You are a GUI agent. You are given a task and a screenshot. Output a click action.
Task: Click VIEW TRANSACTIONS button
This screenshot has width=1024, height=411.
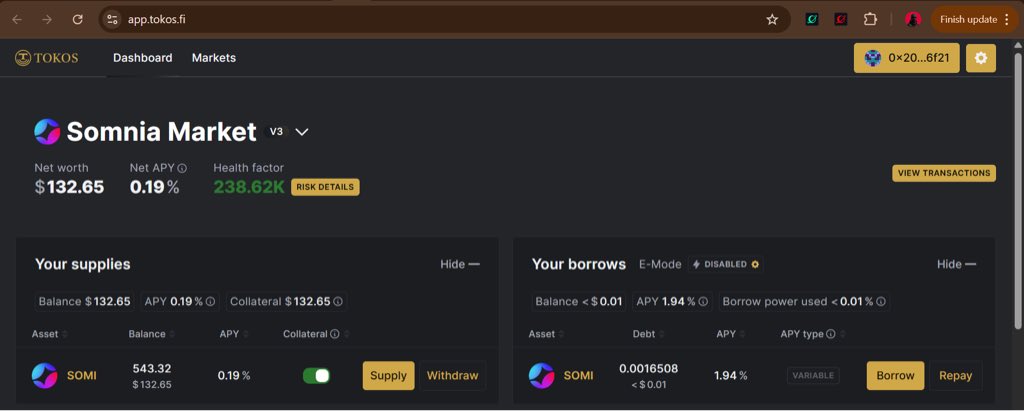click(x=944, y=173)
